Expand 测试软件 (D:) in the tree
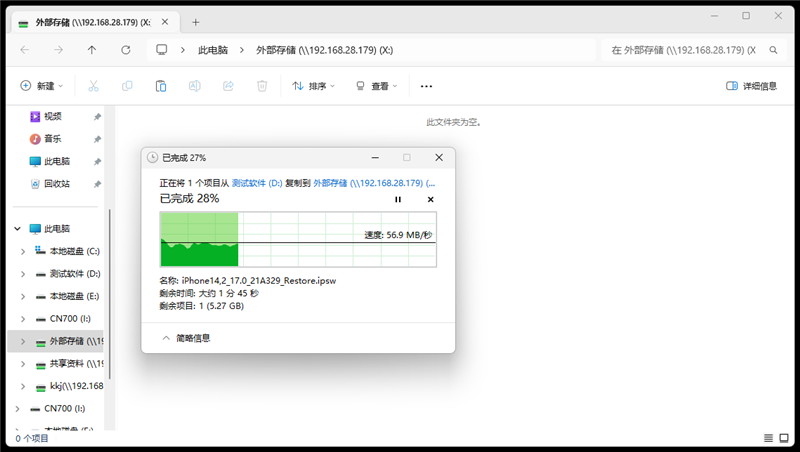 click(x=23, y=274)
